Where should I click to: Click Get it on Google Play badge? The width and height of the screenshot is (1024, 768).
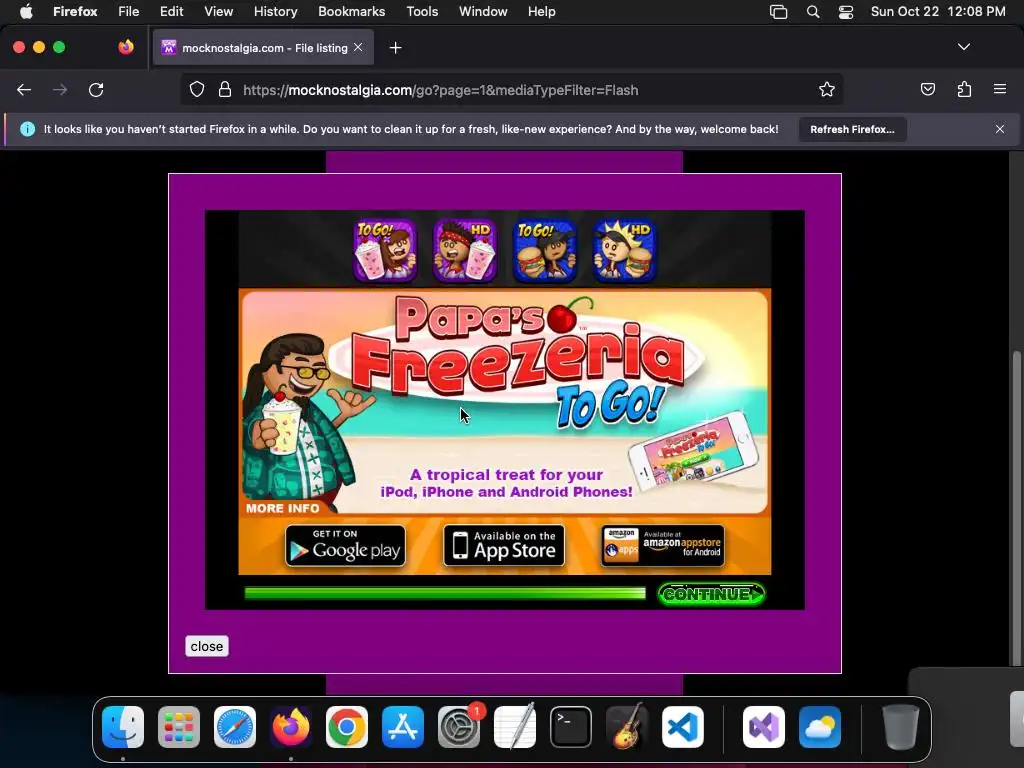pyautogui.click(x=345, y=545)
